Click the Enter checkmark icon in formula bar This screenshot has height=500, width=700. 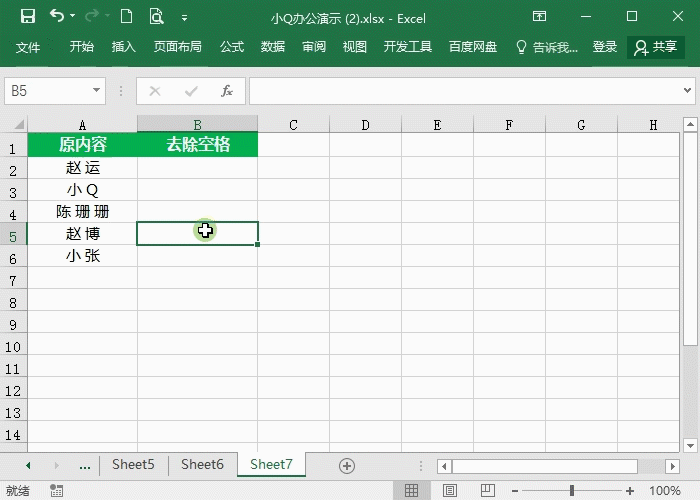click(x=191, y=91)
